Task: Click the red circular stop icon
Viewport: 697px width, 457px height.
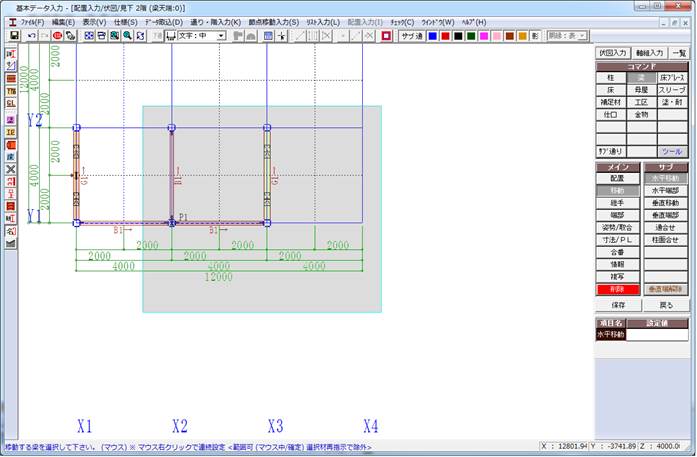Action: click(x=57, y=36)
